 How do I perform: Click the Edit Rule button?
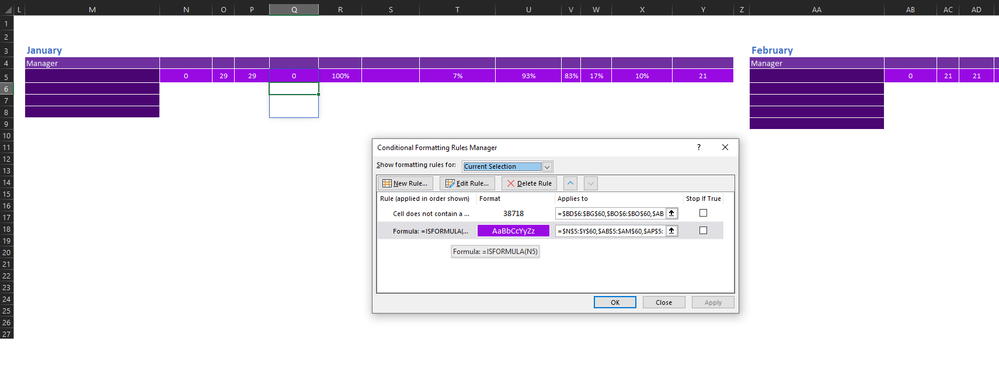click(x=467, y=184)
